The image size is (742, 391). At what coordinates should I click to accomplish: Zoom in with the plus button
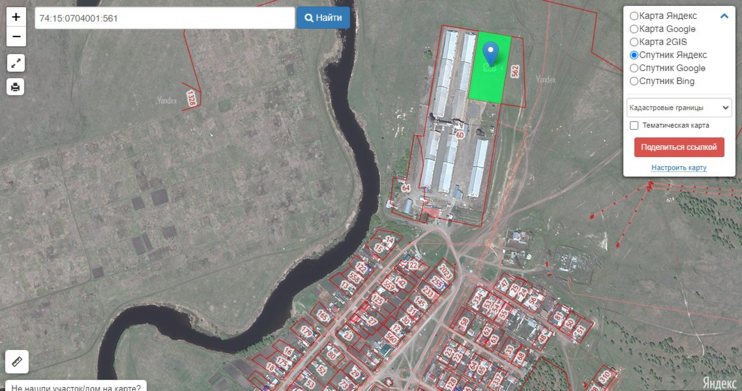pyautogui.click(x=16, y=17)
